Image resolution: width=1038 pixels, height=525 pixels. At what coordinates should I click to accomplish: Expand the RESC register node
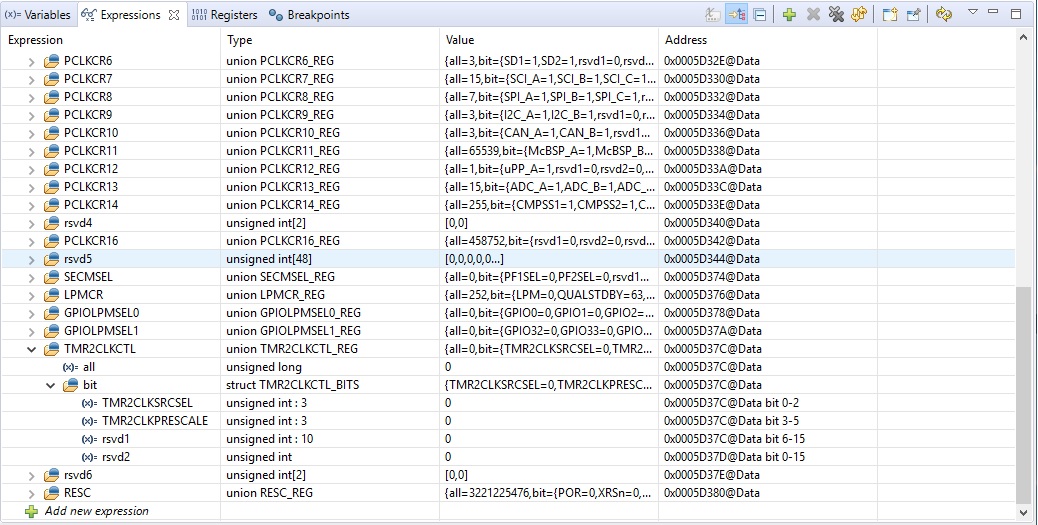(31, 493)
